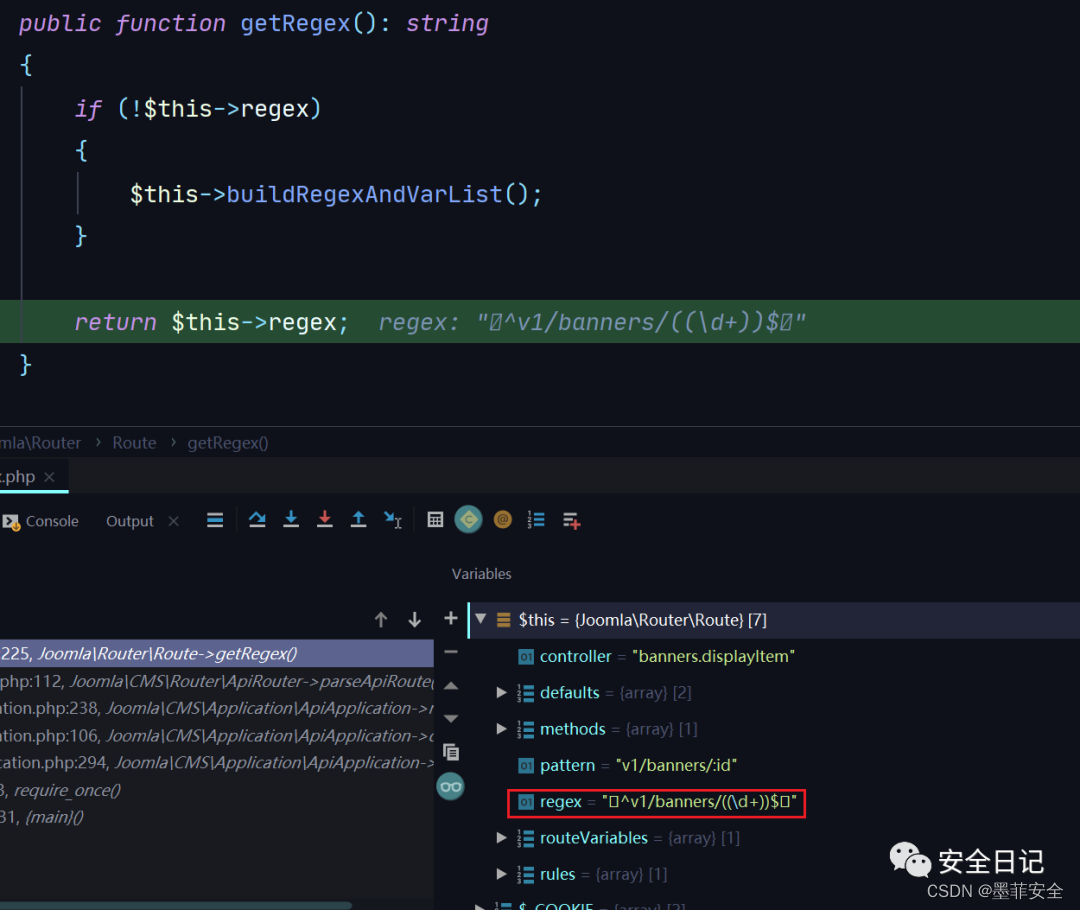Click Run to Cursor icon
This screenshot has height=910, width=1080.
[393, 520]
